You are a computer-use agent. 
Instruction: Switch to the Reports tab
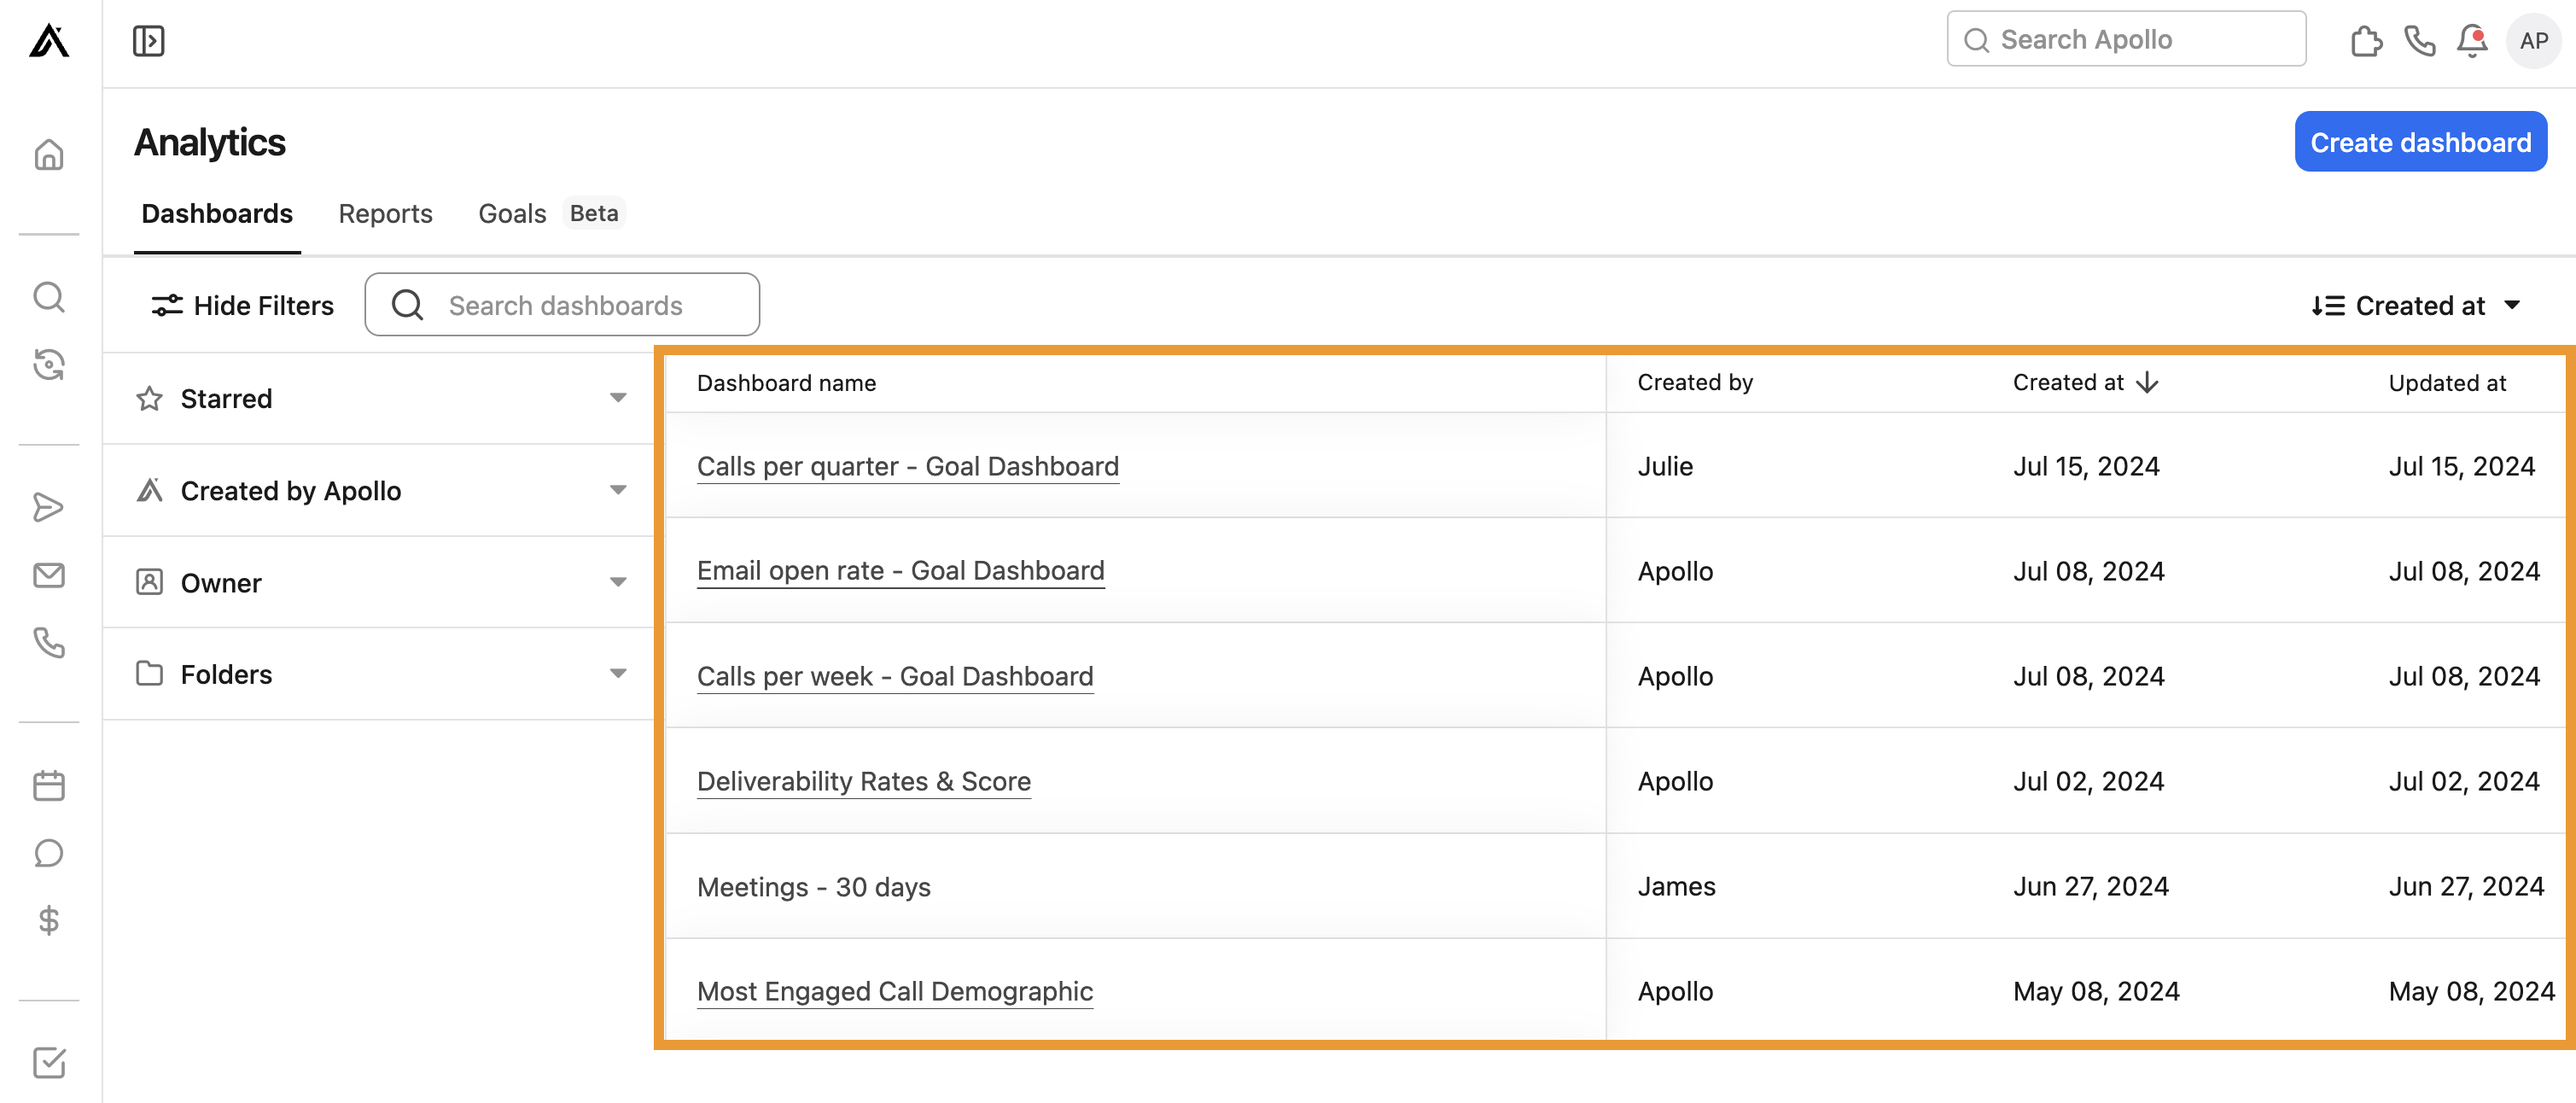(386, 213)
